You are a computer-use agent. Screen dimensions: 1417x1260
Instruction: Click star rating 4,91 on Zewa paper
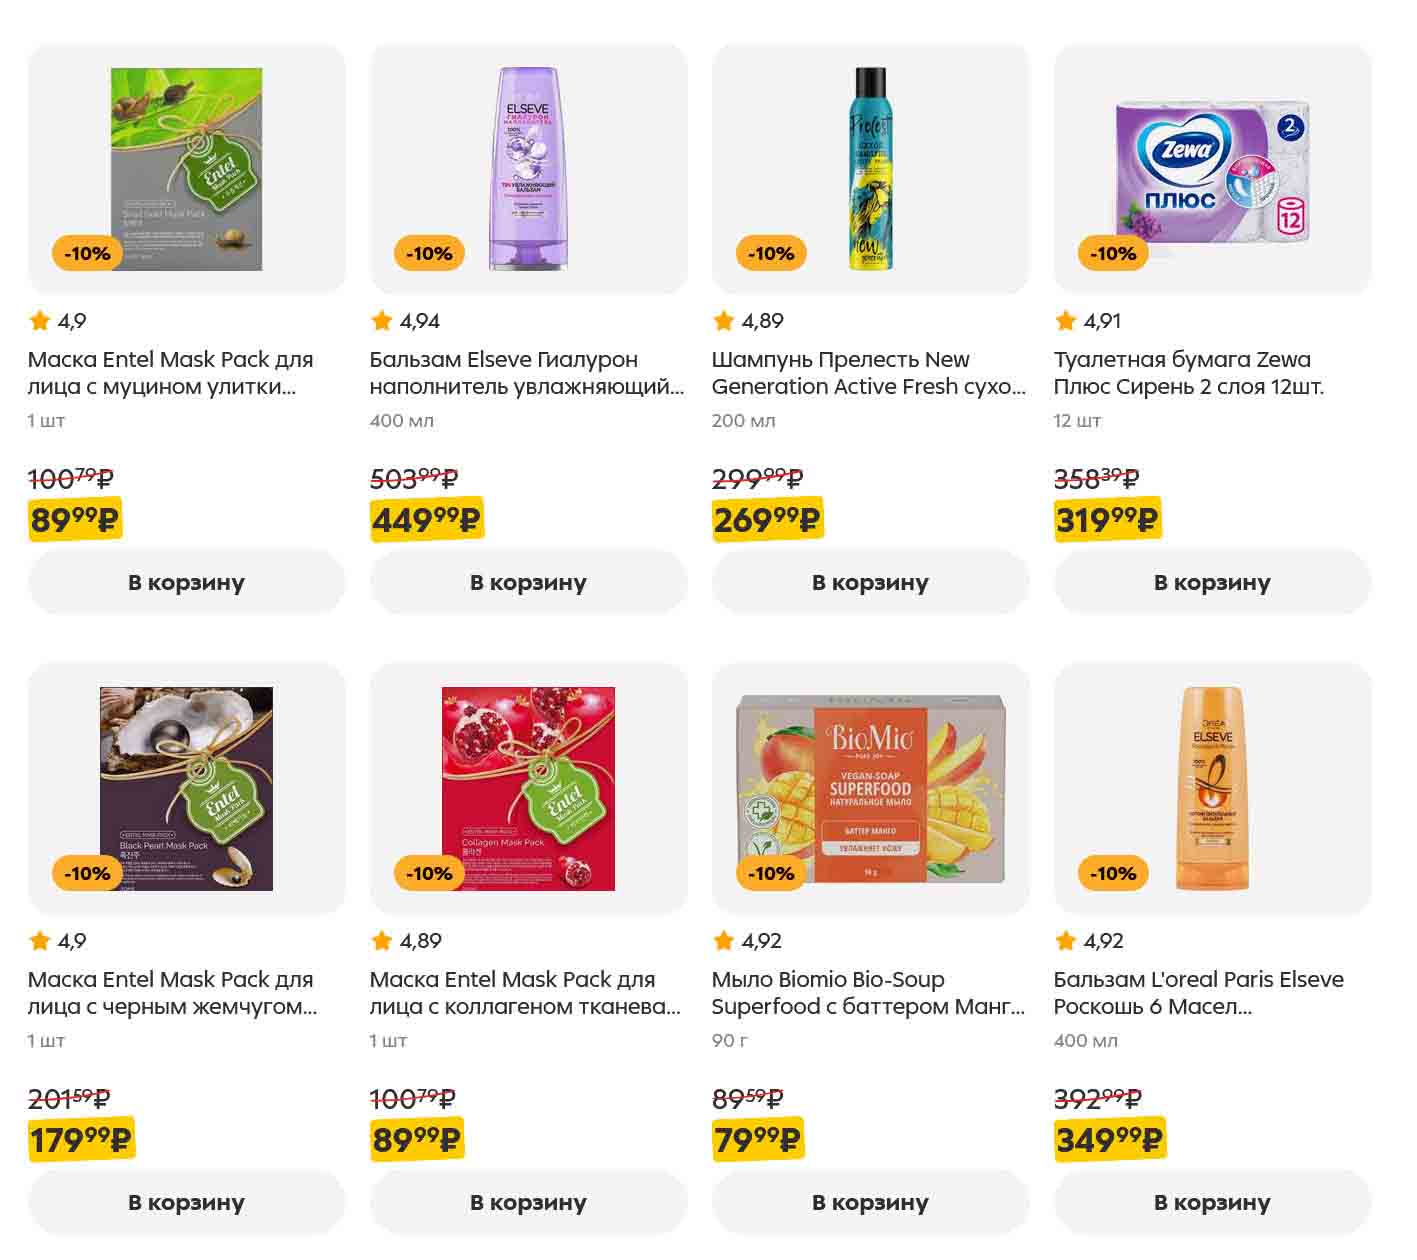coord(1089,321)
